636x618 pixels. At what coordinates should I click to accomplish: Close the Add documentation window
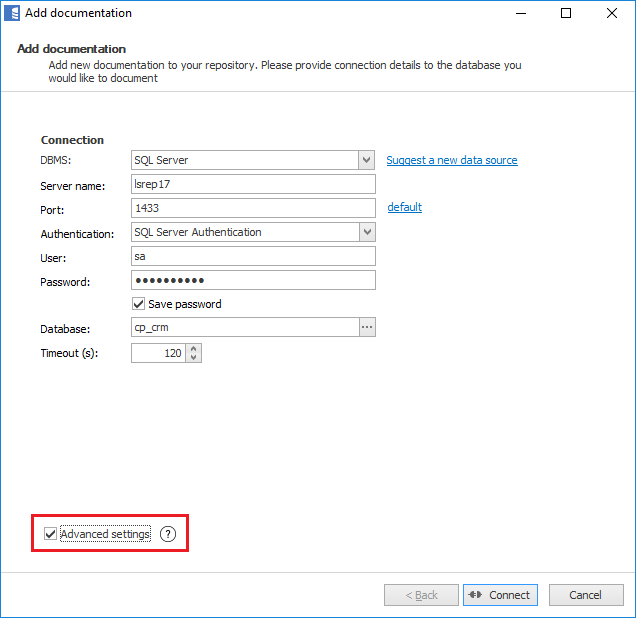click(612, 13)
